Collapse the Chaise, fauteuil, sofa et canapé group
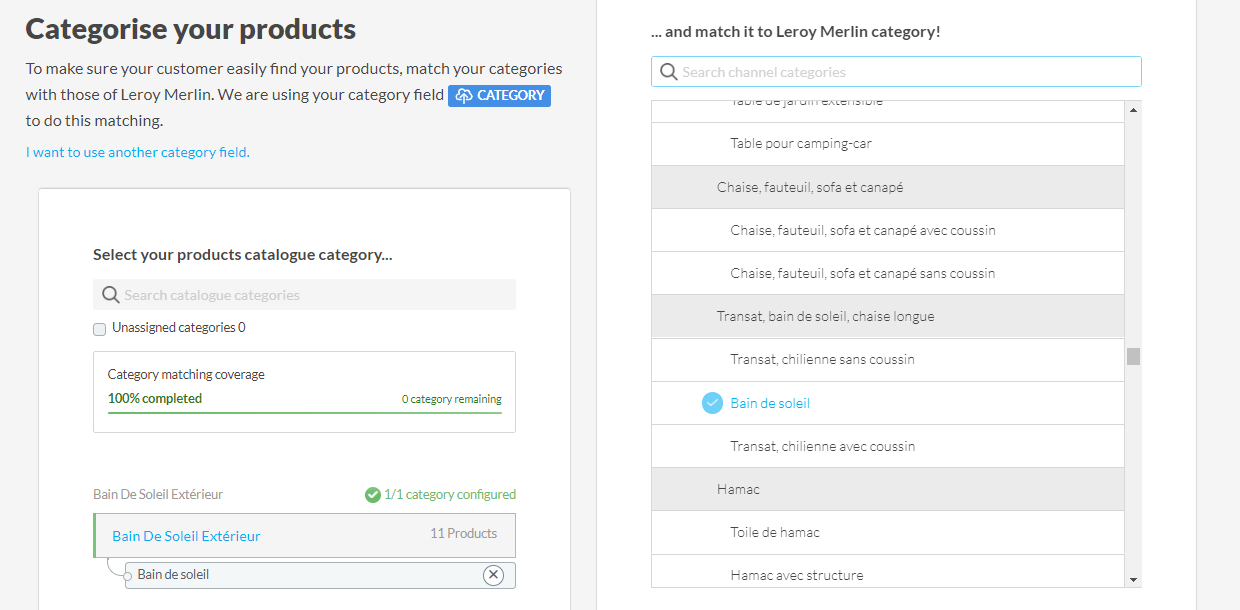Viewport: 1240px width, 610px height. click(x=810, y=188)
